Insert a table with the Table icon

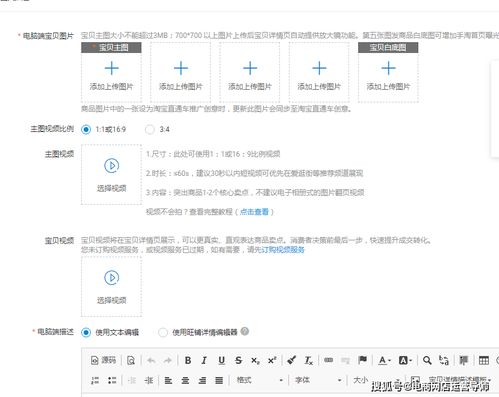click(x=484, y=360)
